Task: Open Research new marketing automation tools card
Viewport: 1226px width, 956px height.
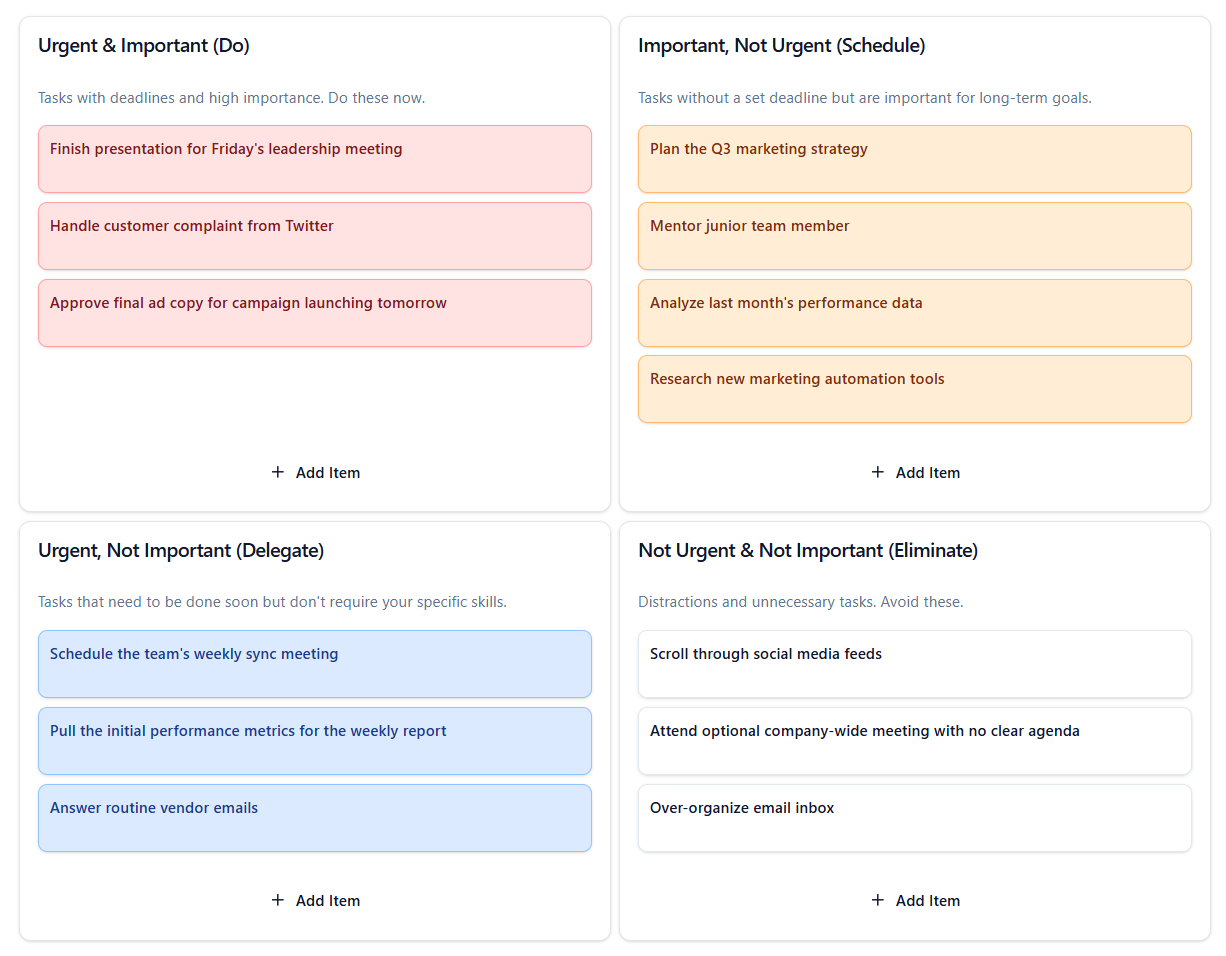Action: (914, 389)
